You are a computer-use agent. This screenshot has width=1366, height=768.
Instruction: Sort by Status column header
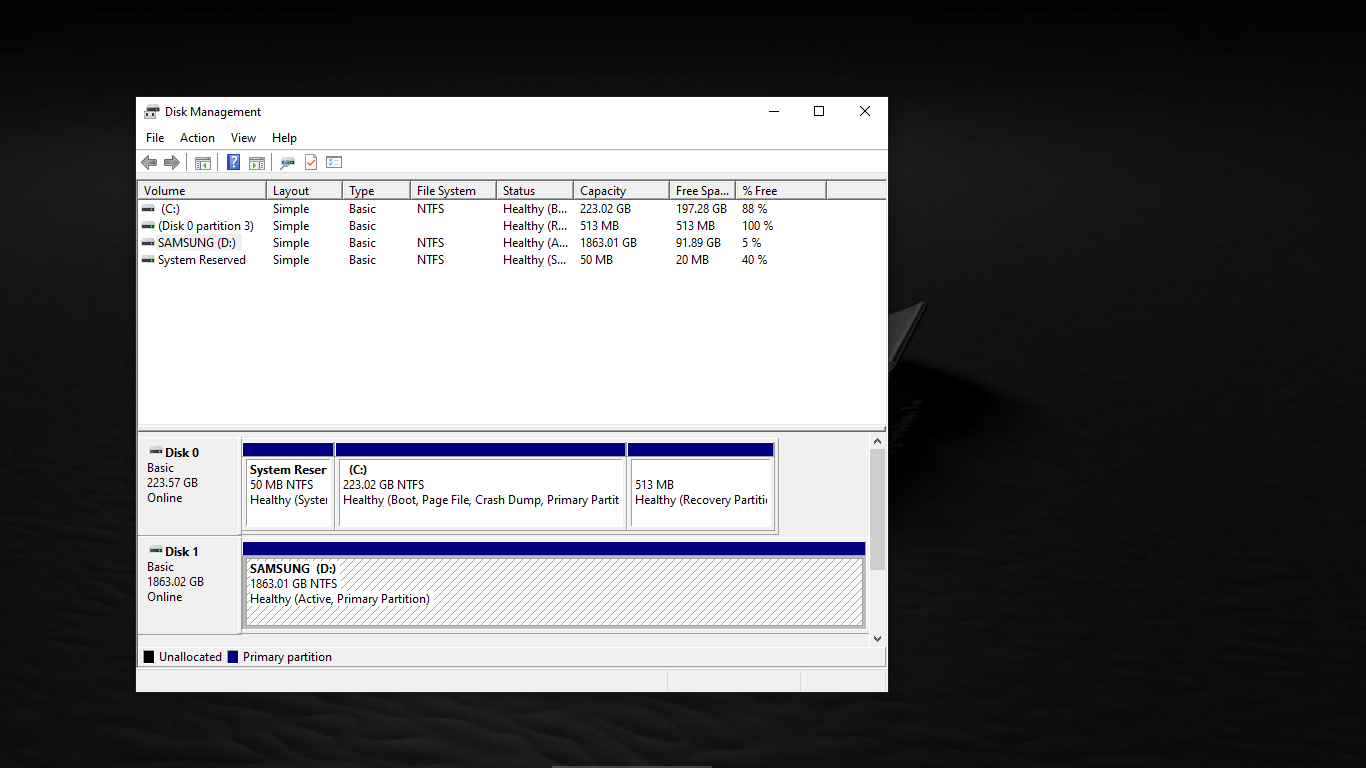[535, 190]
